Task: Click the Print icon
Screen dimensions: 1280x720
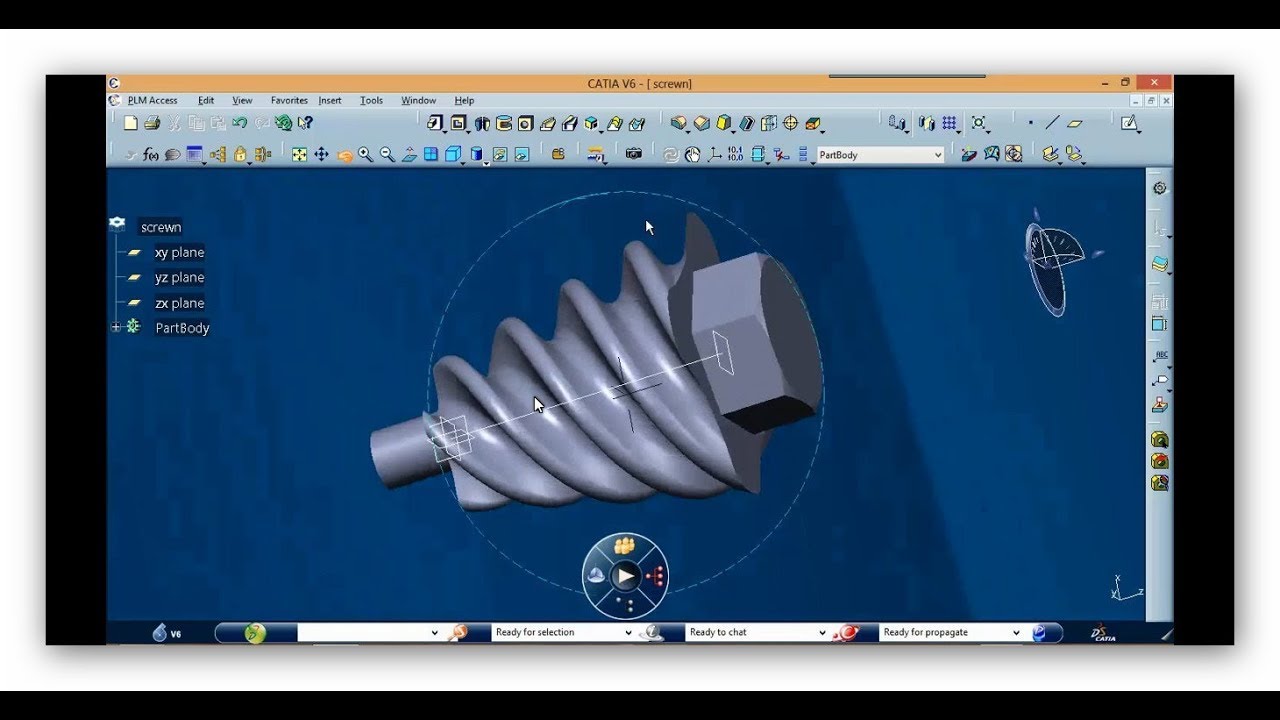Action: [152, 123]
